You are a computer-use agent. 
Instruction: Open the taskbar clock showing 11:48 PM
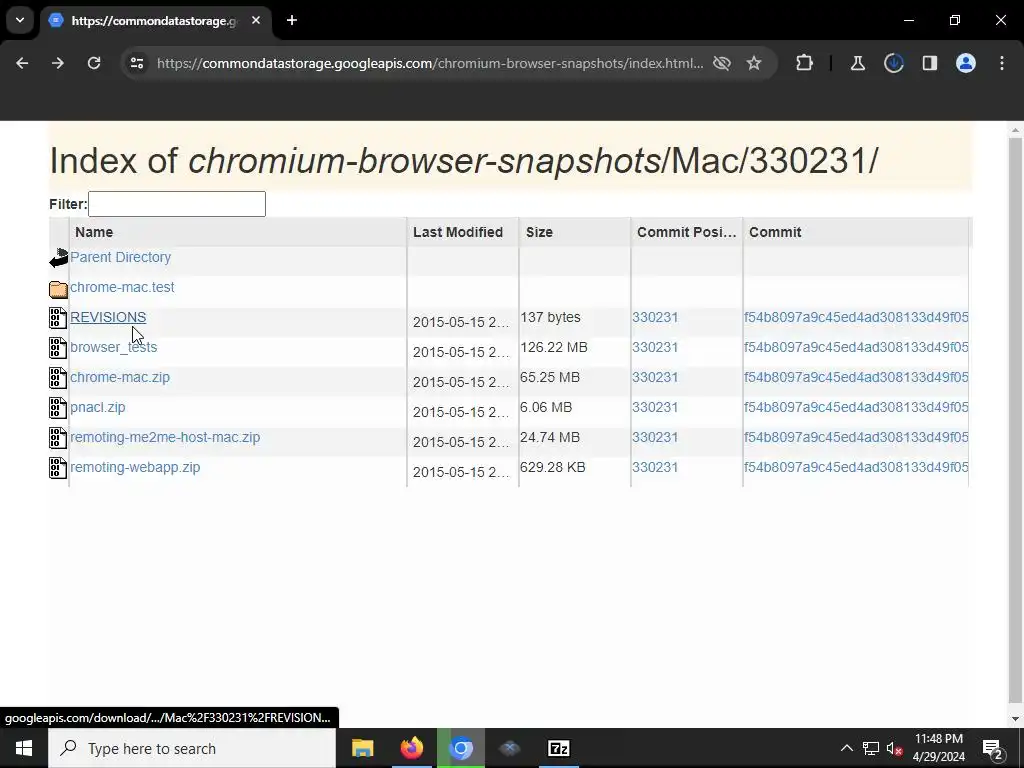[938, 748]
